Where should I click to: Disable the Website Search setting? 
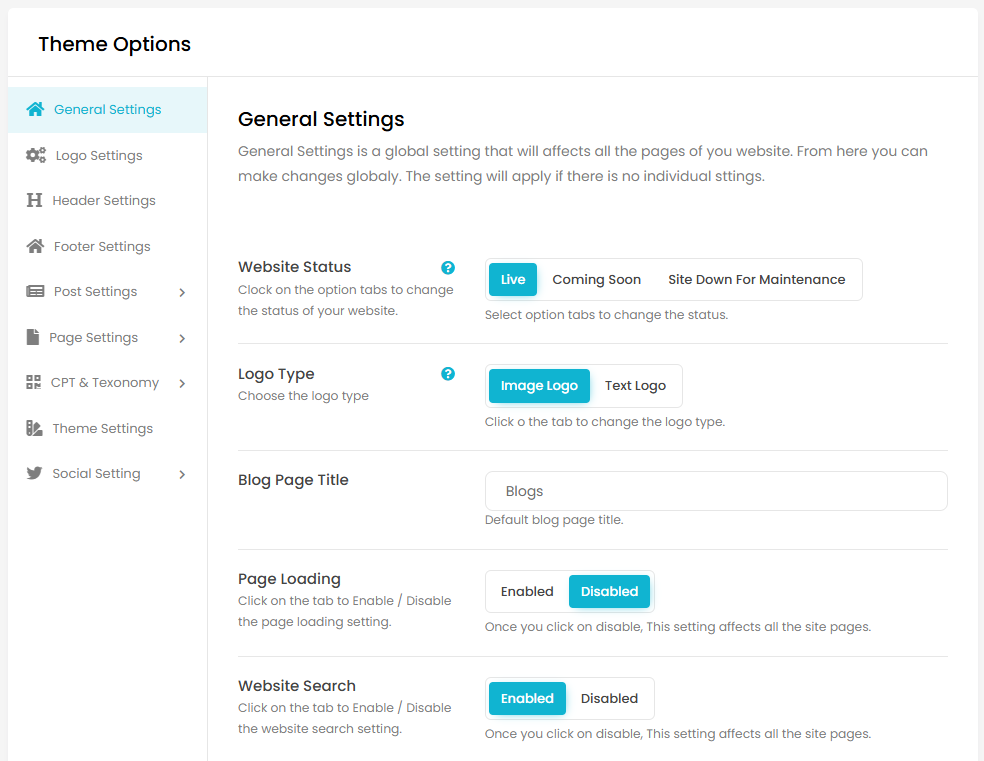pyautogui.click(x=609, y=698)
